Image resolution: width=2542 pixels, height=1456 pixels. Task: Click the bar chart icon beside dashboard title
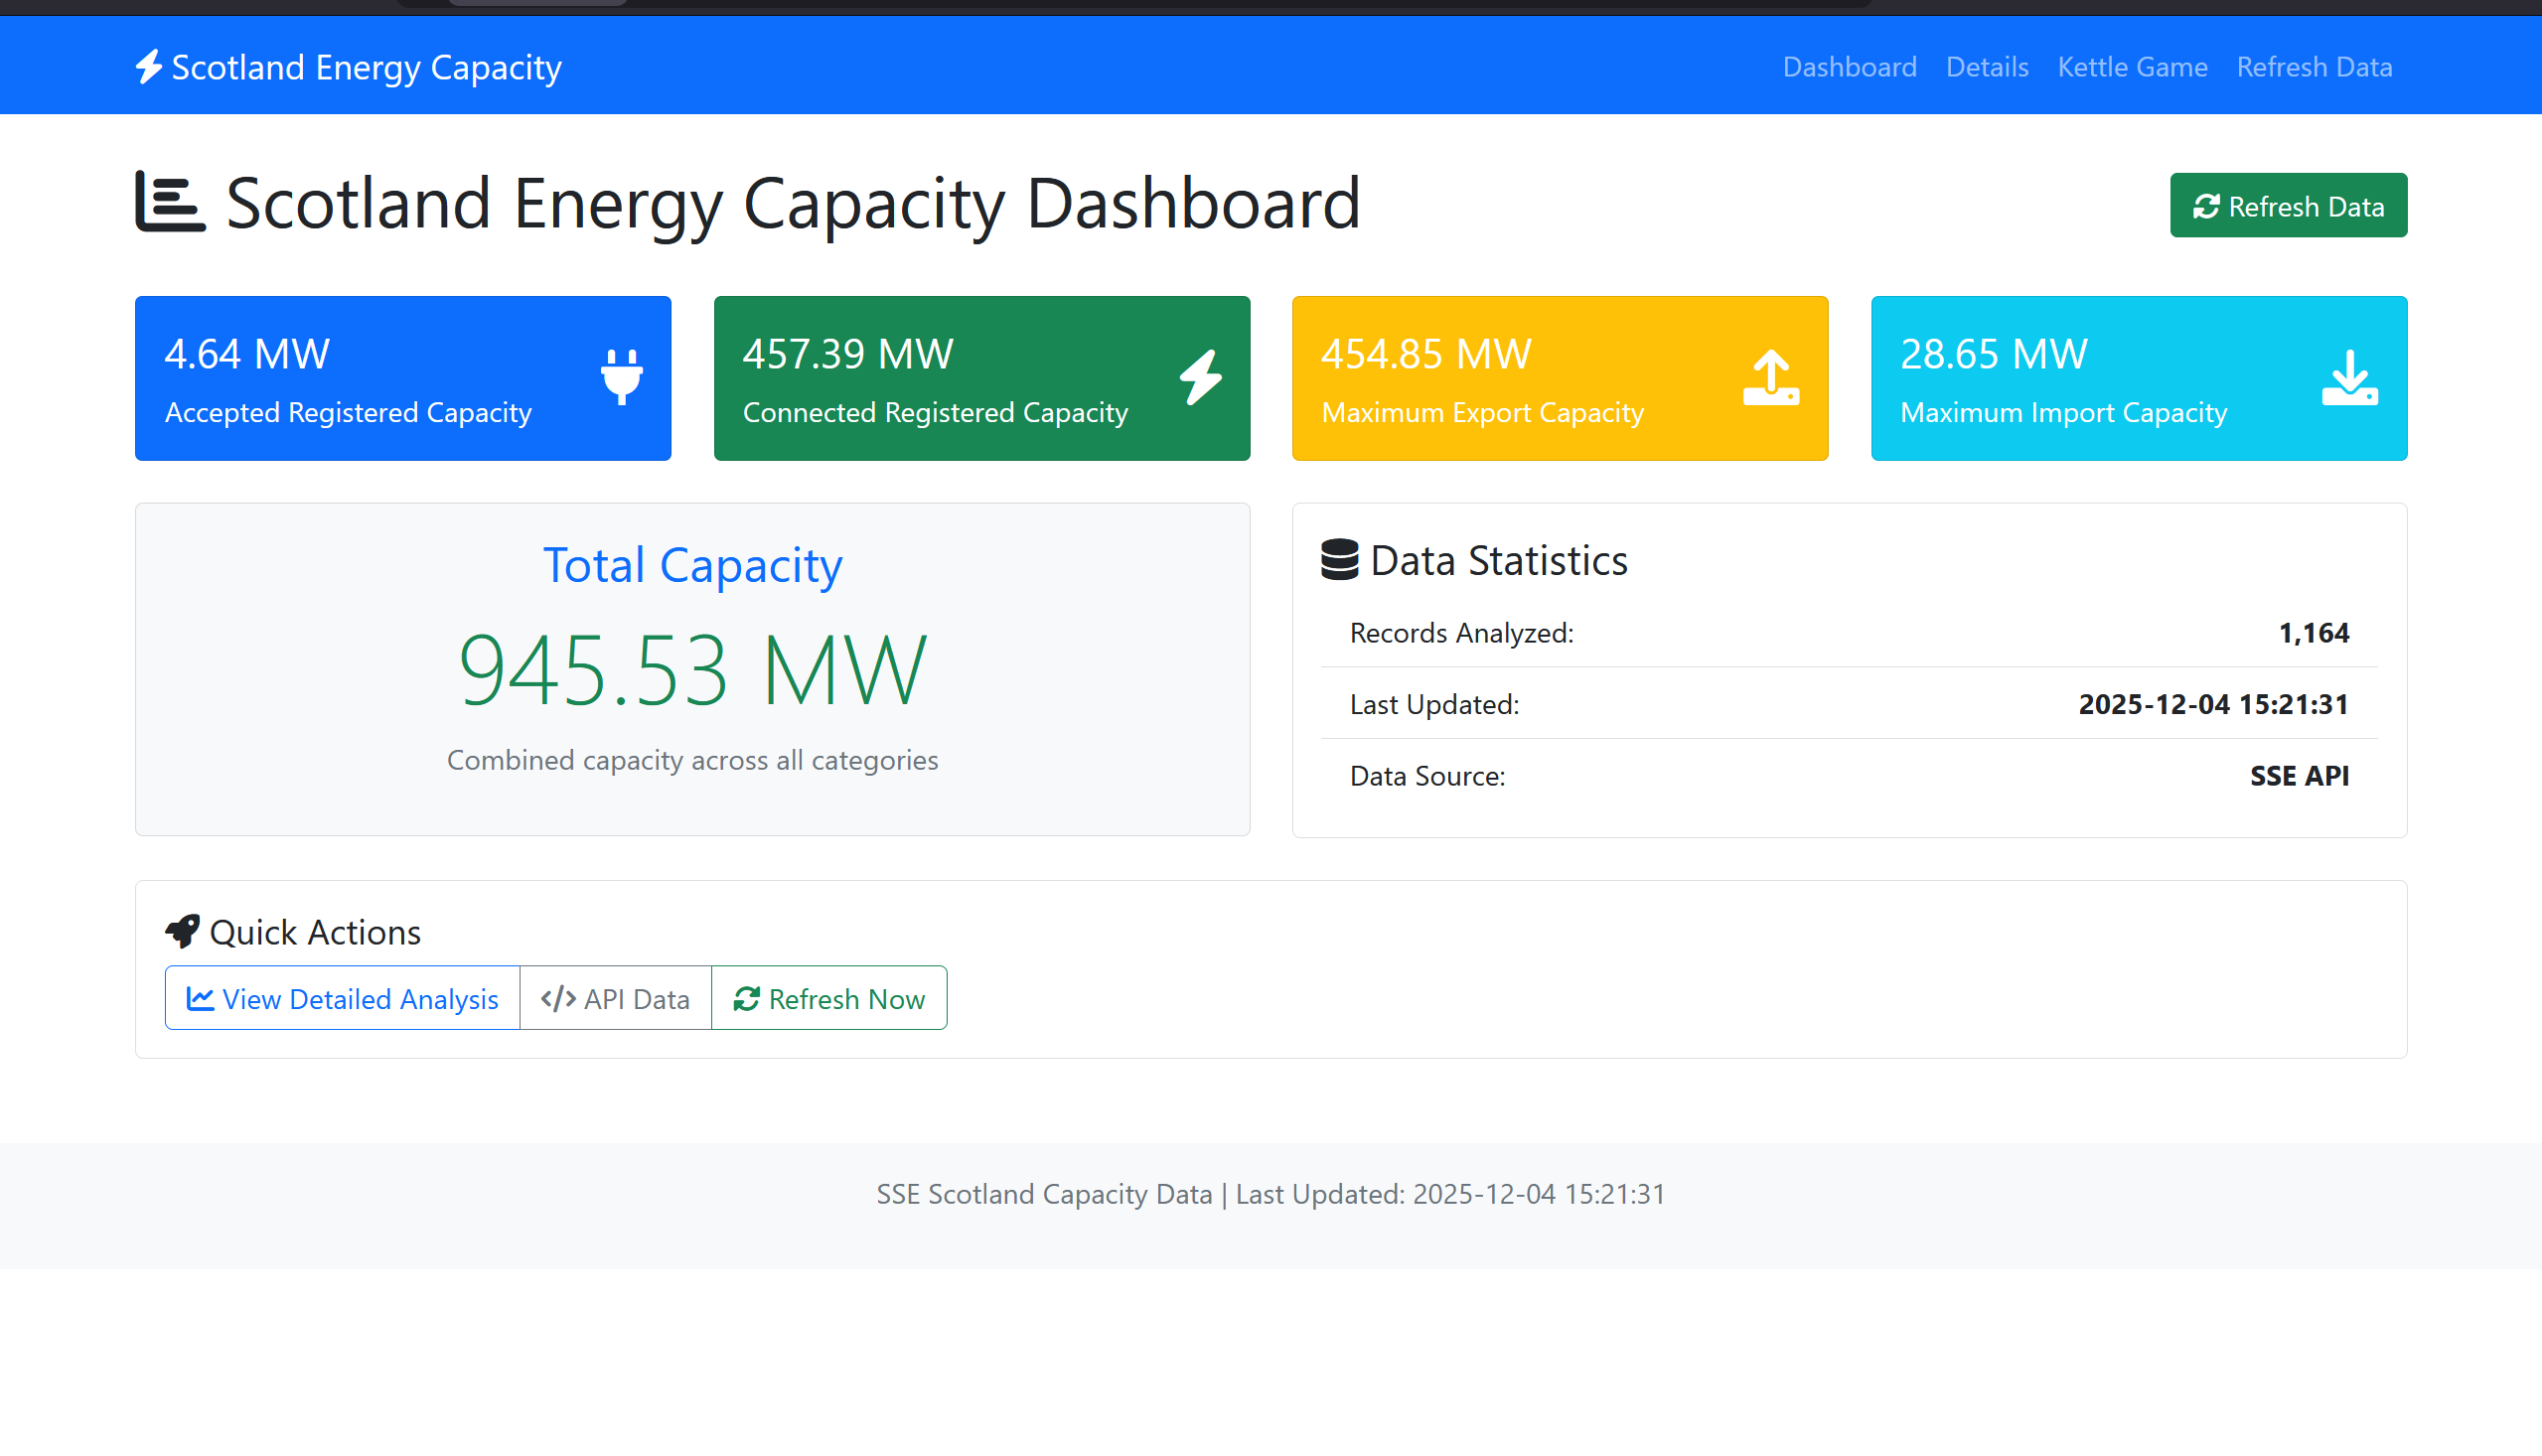(170, 202)
